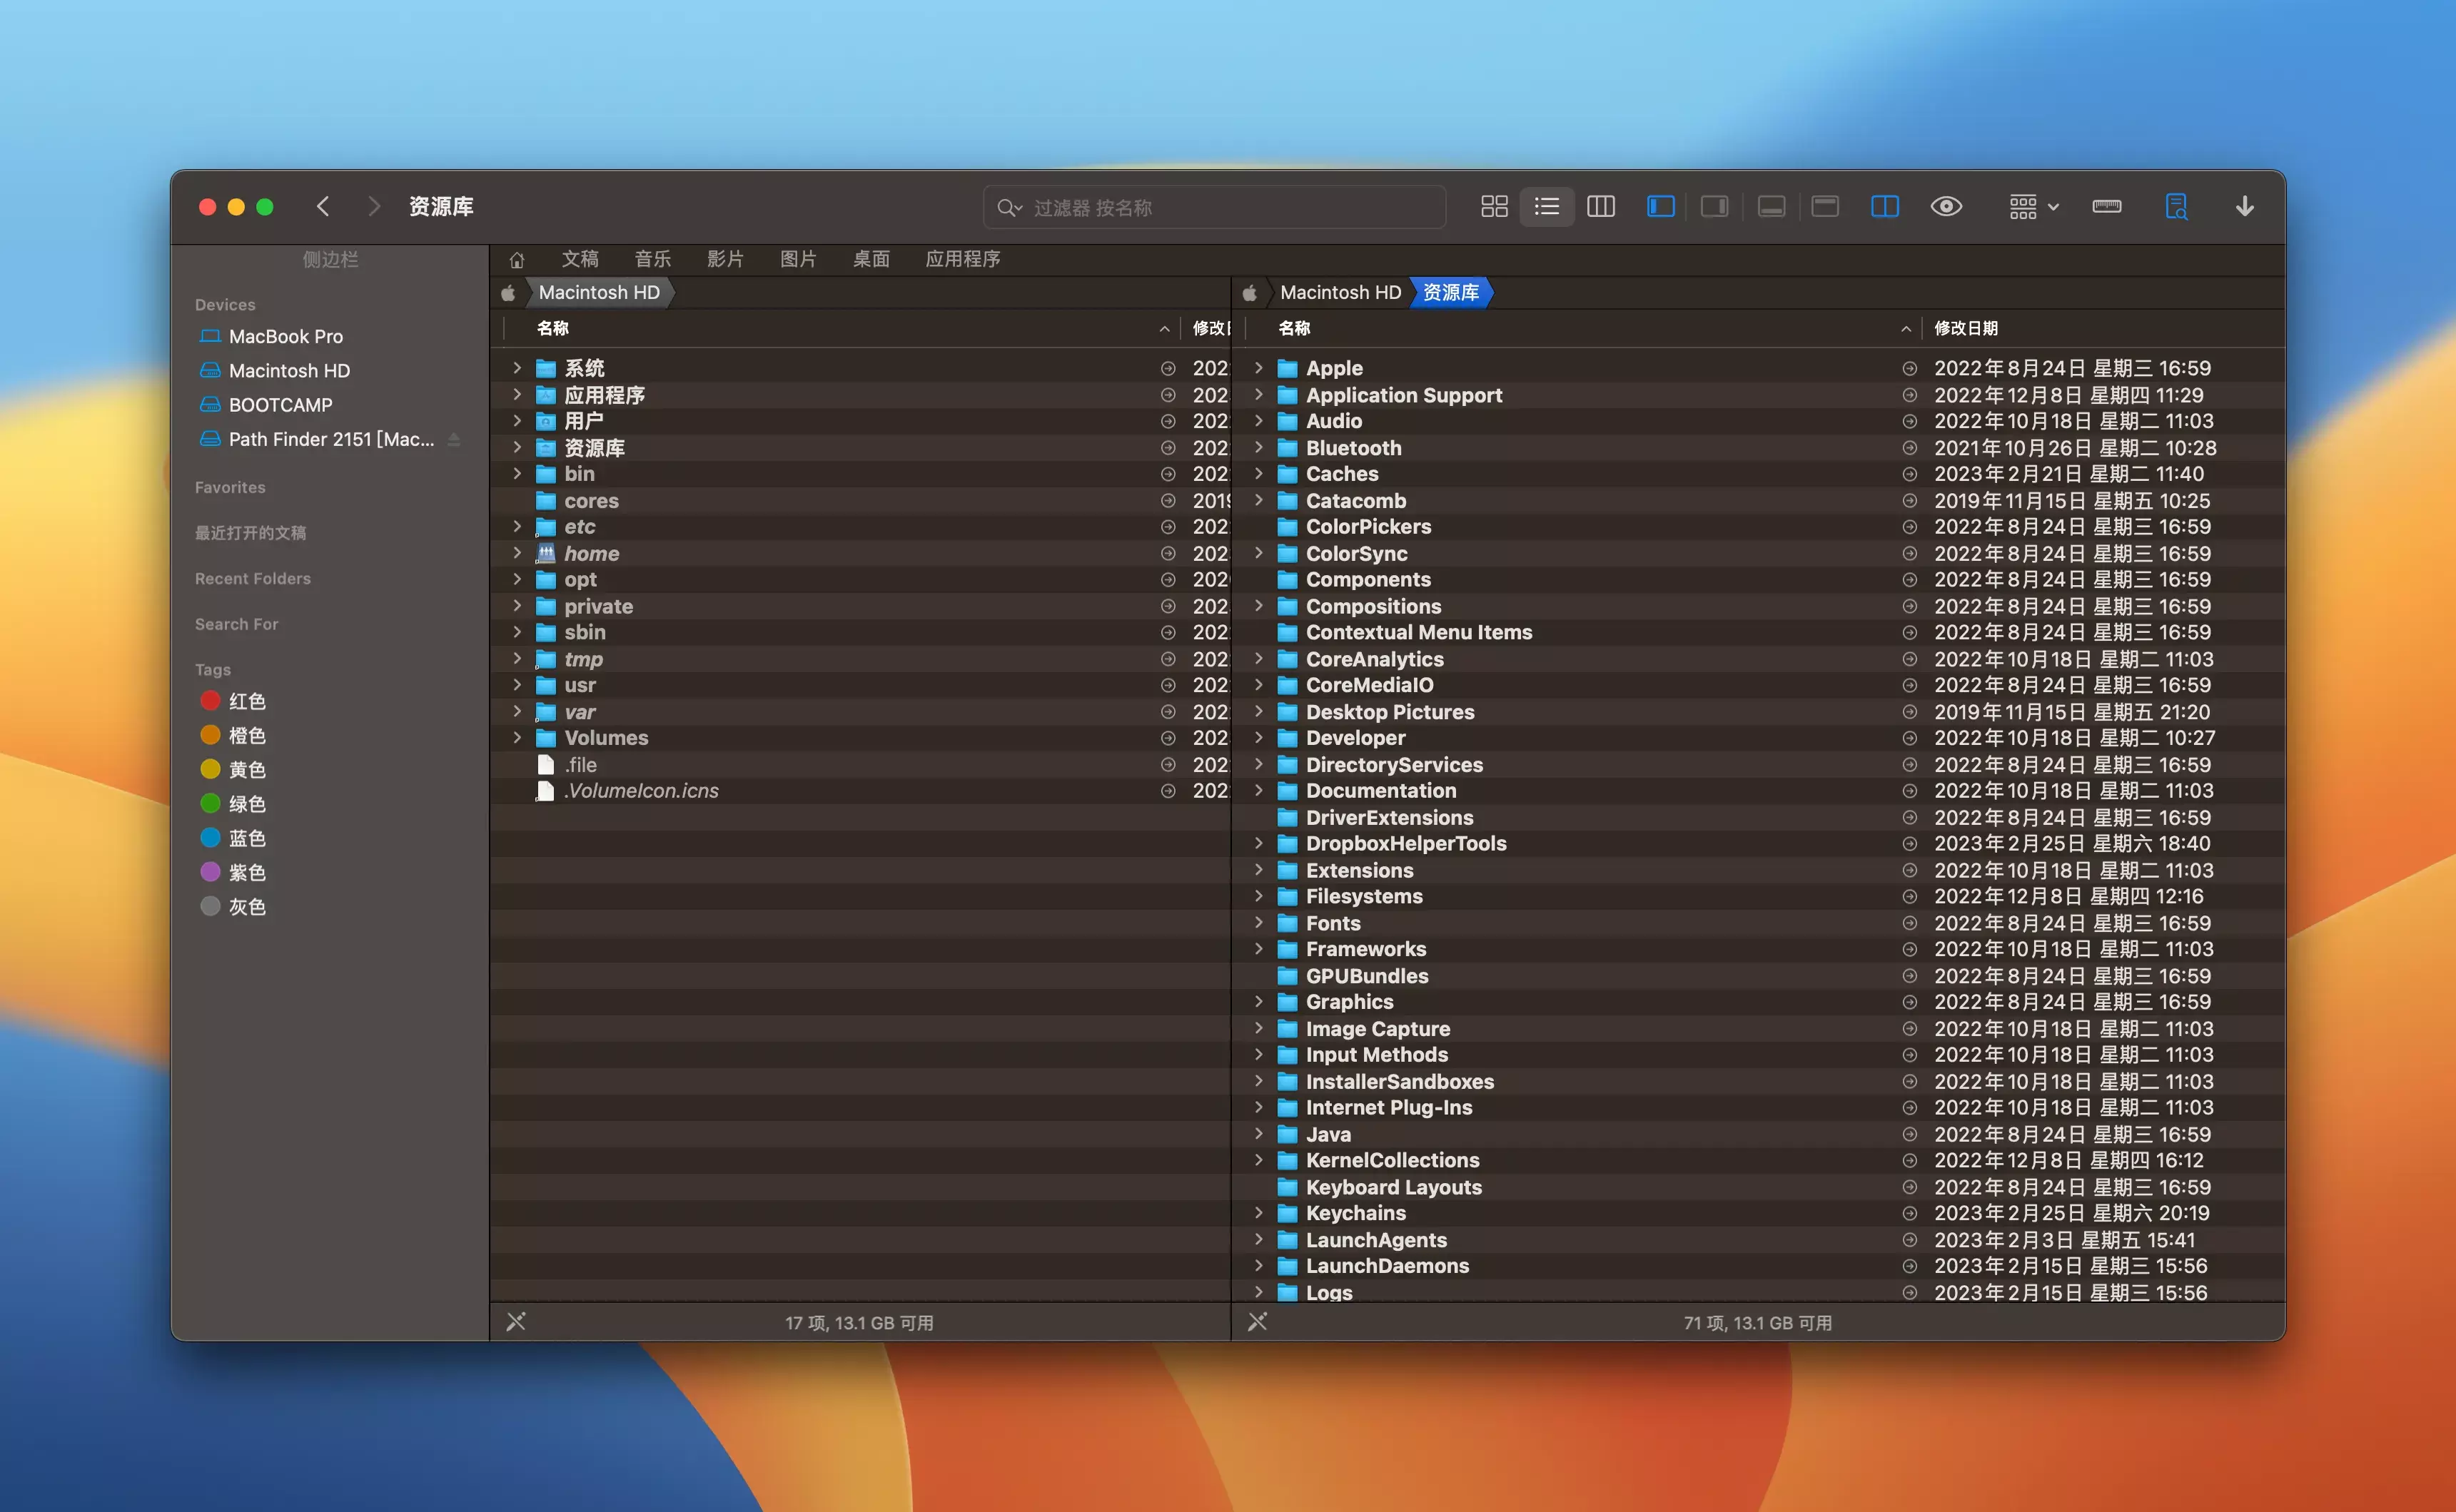This screenshot has height=1512, width=2456.
Task: Click the ruler icon in toolbar
Action: (2107, 207)
